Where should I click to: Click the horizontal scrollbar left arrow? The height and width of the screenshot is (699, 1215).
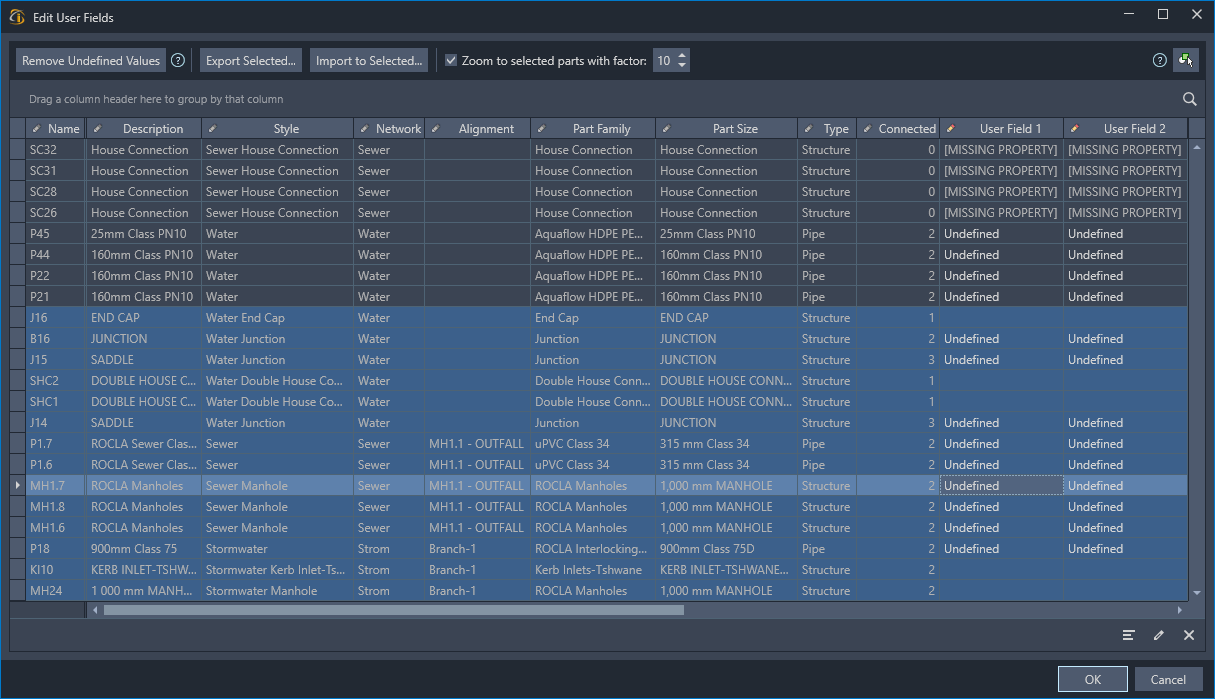[94, 610]
